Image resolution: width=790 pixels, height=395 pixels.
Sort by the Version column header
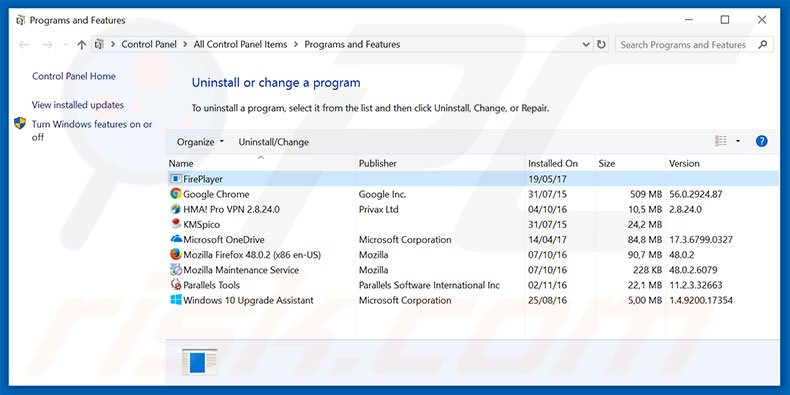684,163
